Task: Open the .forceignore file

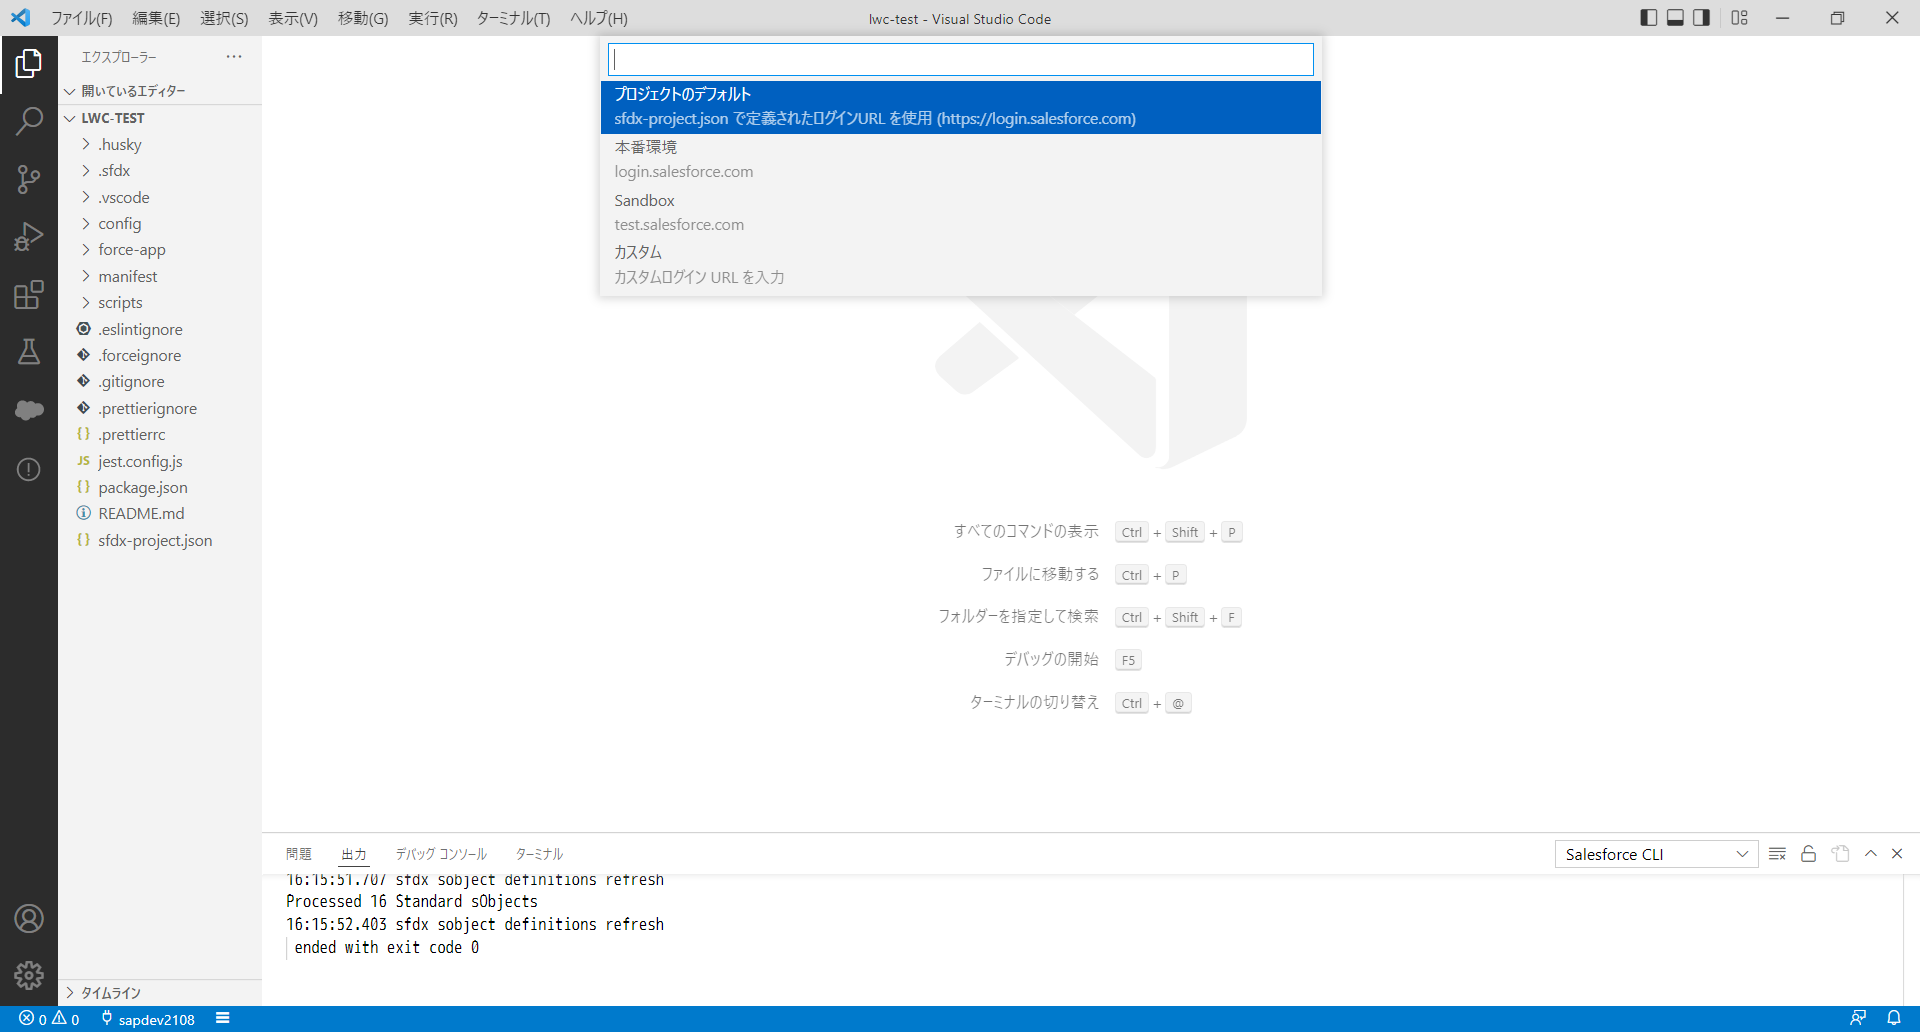Action: click(x=160, y=356)
